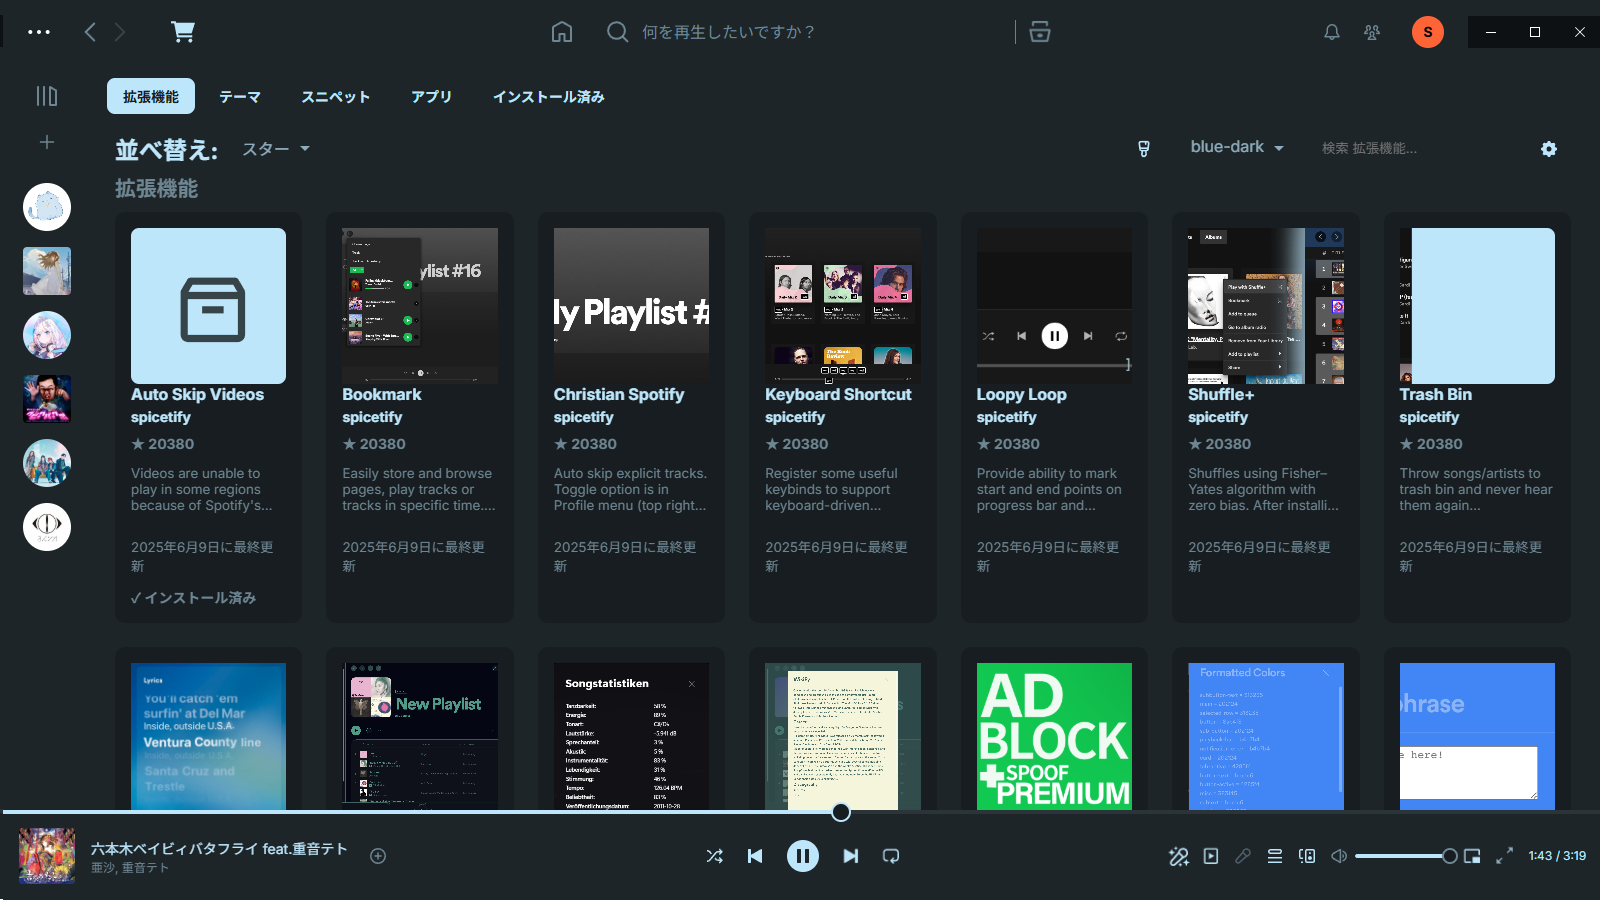Switch to the スニペット tab
1600x900 pixels.
click(336, 97)
